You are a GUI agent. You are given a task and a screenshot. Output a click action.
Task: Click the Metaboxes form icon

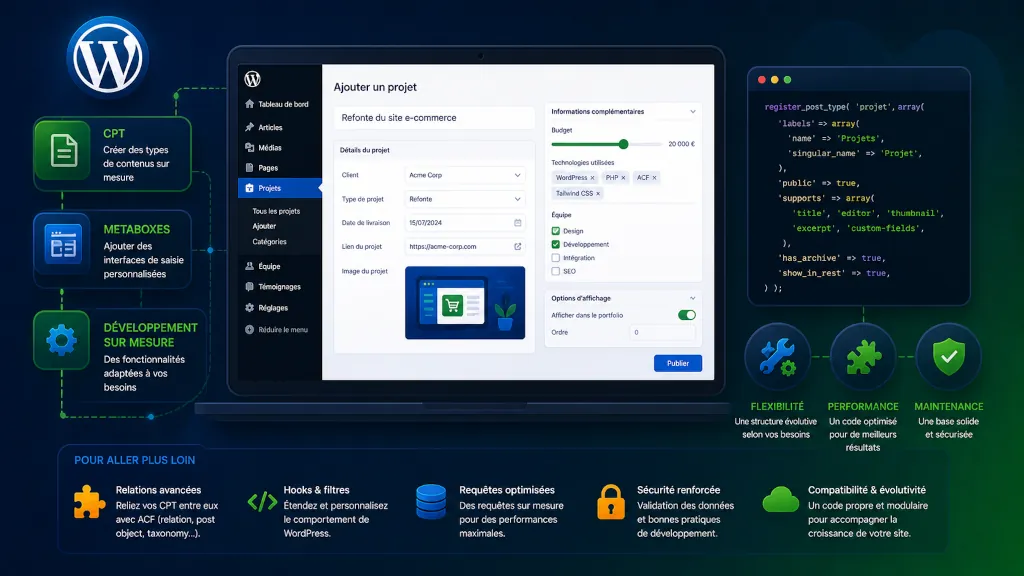tap(63, 246)
